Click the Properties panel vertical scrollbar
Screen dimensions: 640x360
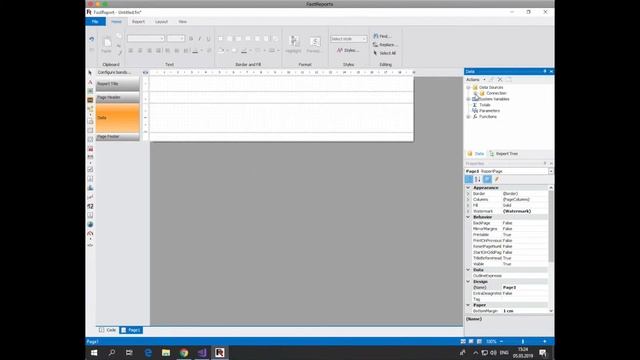click(551, 227)
